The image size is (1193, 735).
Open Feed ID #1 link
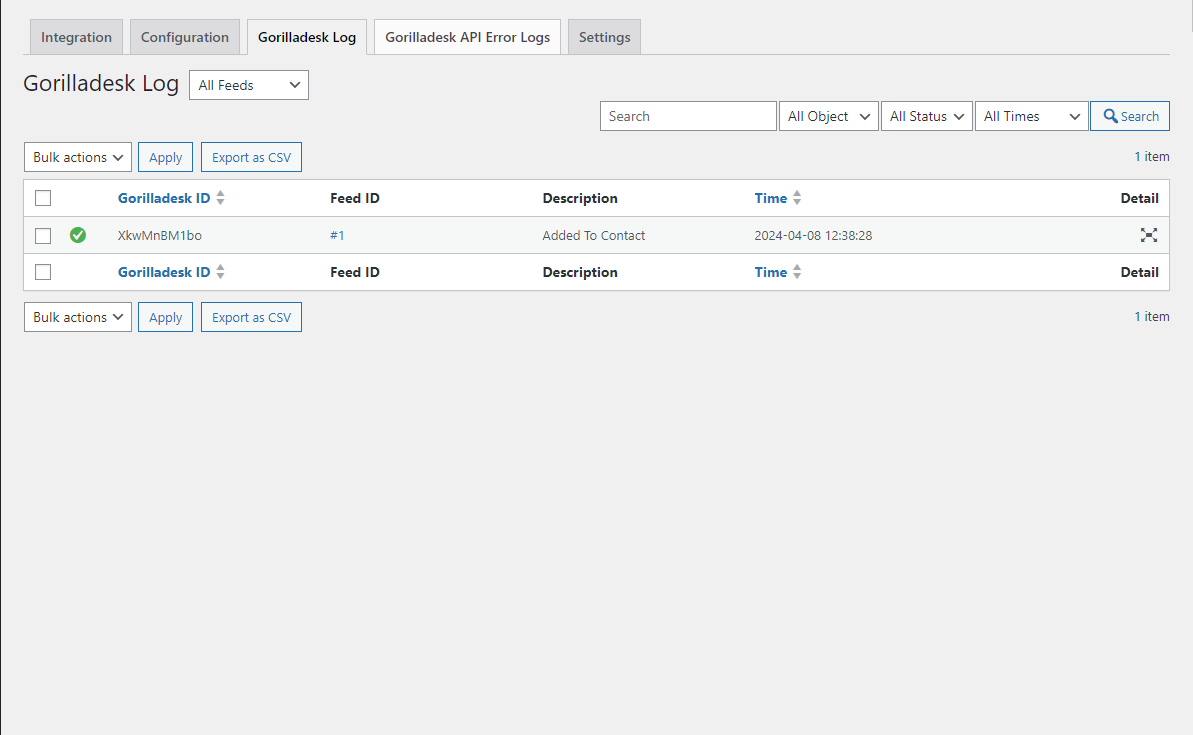[x=337, y=236]
